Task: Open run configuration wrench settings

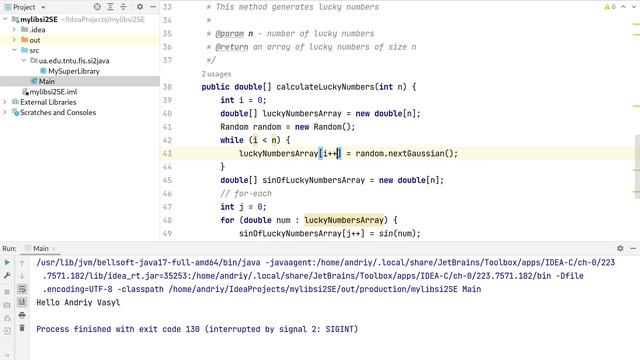Action: pos(7,276)
